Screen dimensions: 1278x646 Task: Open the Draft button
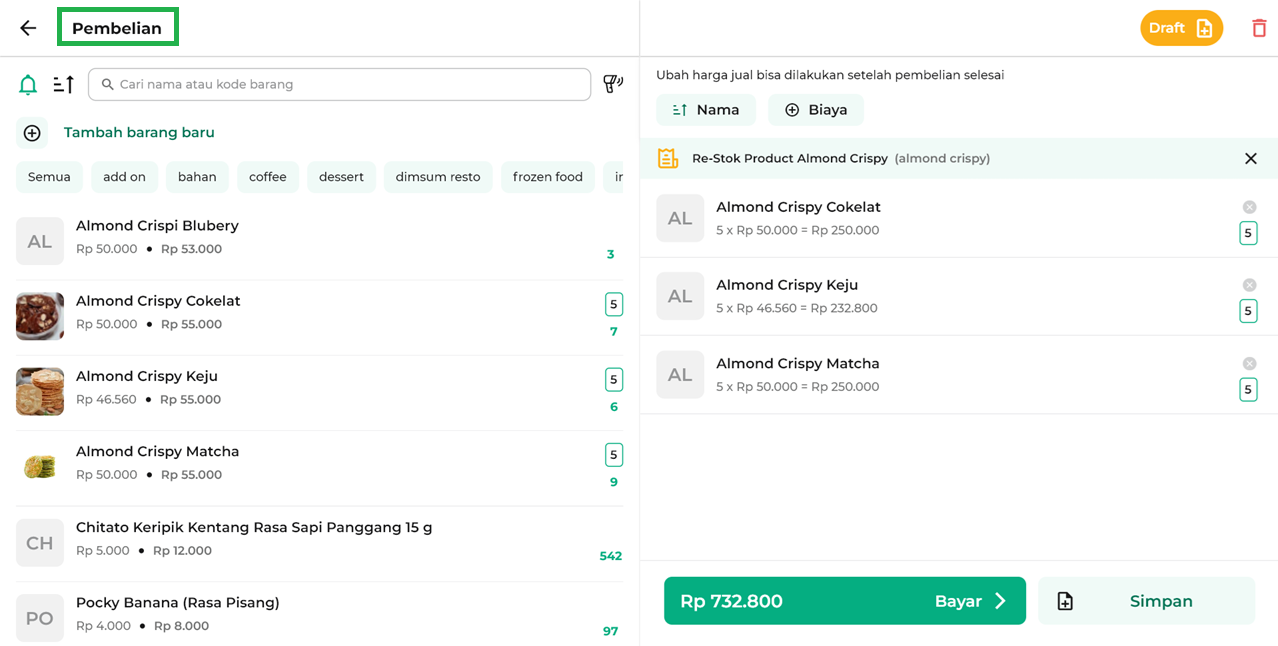coord(1181,28)
